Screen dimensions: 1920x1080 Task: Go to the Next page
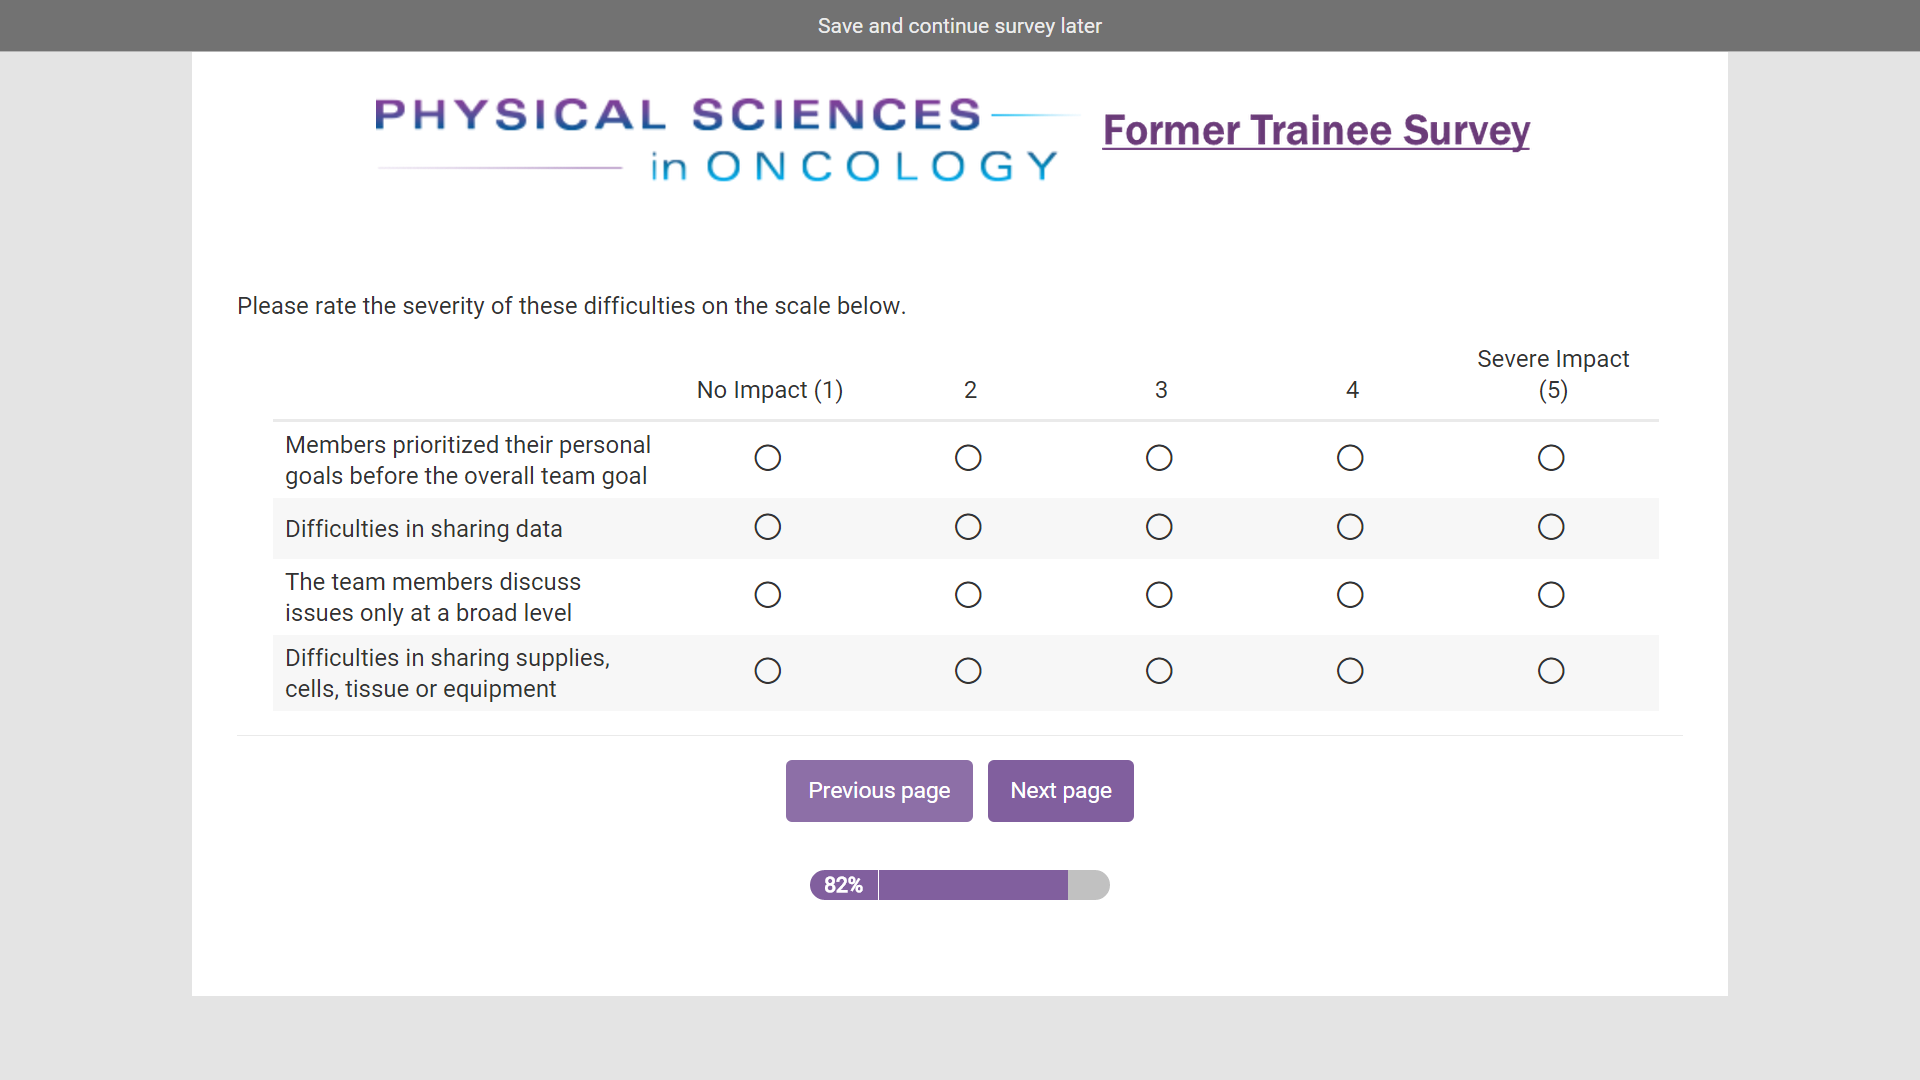point(1060,791)
